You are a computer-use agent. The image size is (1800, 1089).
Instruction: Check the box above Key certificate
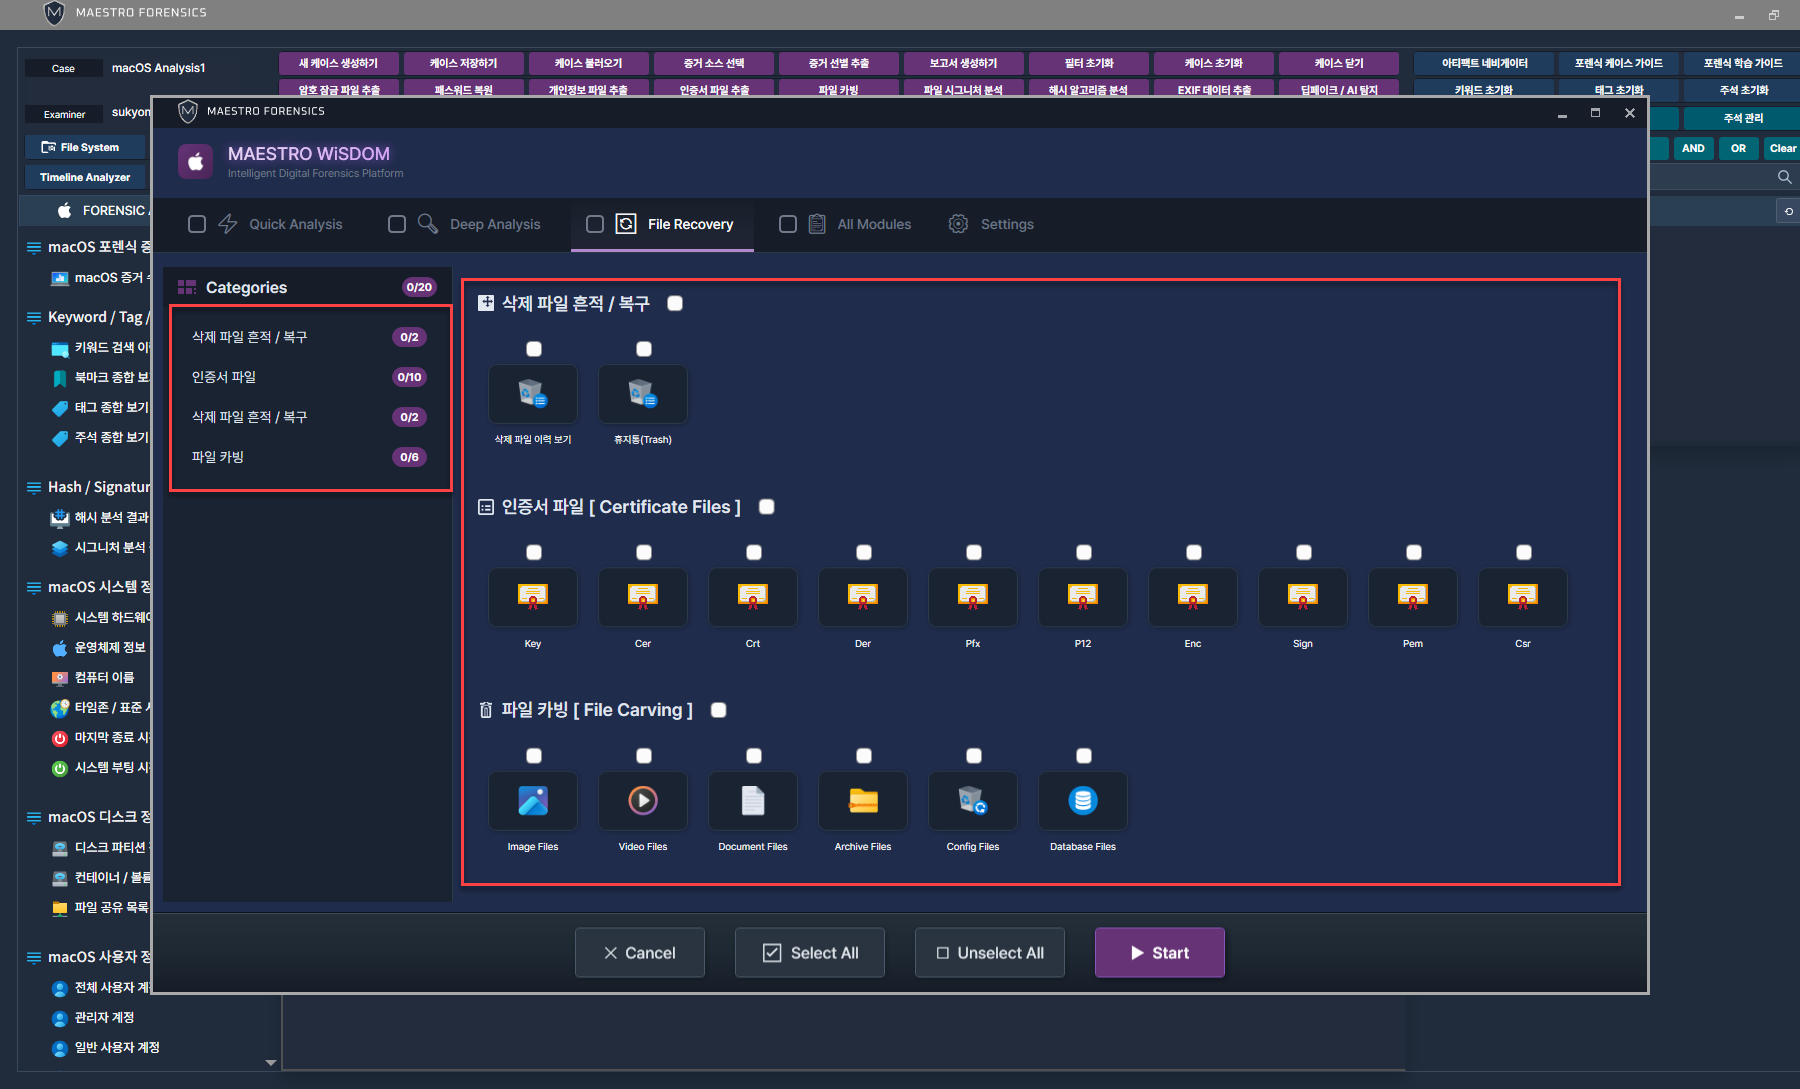pos(534,552)
